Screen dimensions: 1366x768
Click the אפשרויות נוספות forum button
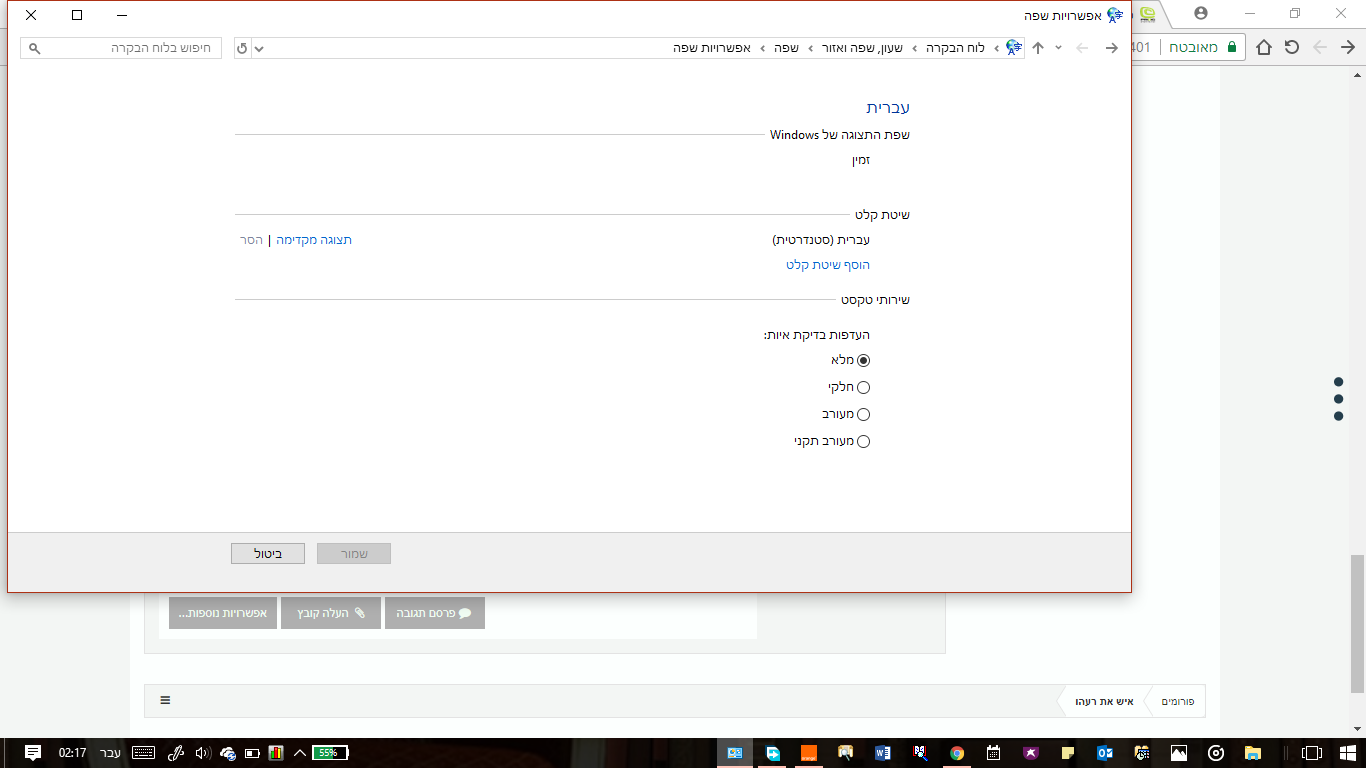point(223,613)
